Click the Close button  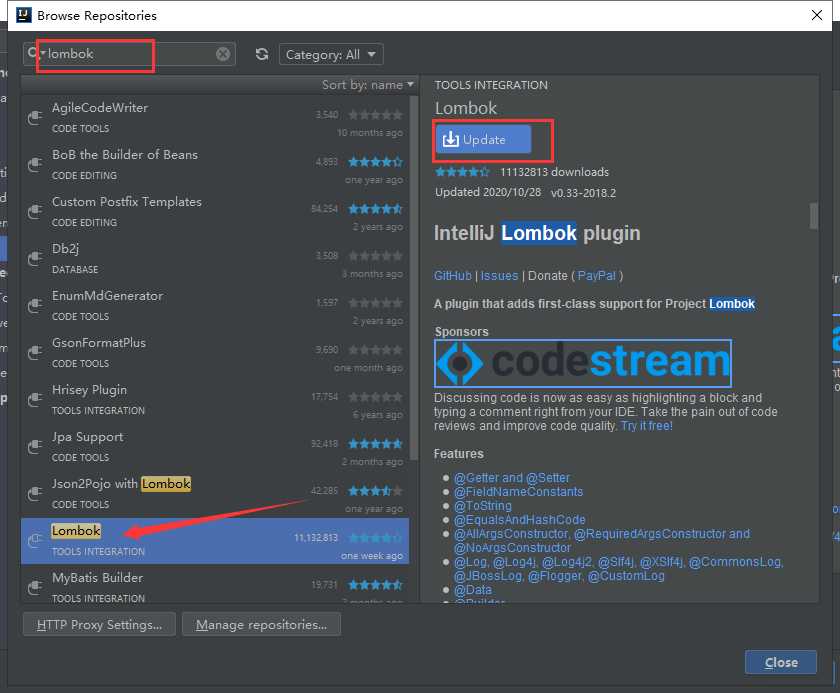pos(781,662)
